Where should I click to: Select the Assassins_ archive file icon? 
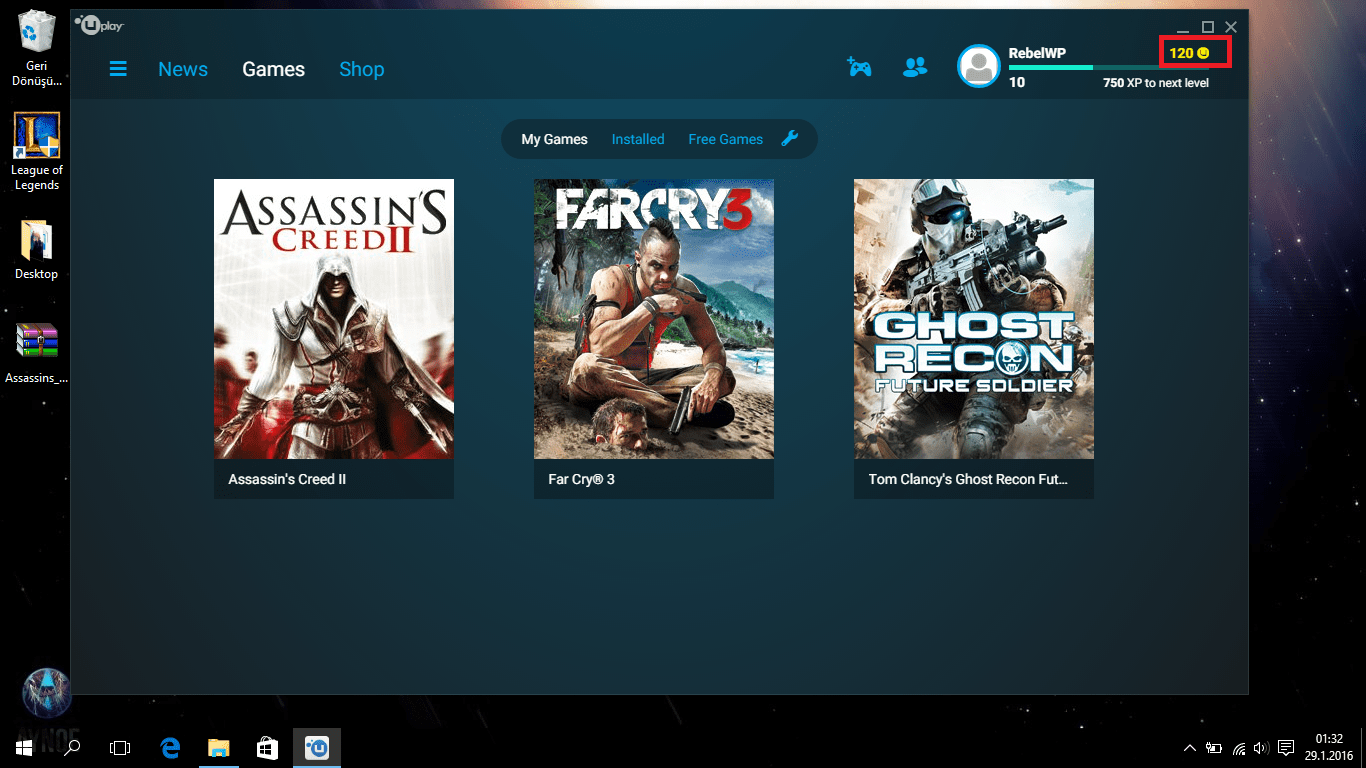point(37,354)
